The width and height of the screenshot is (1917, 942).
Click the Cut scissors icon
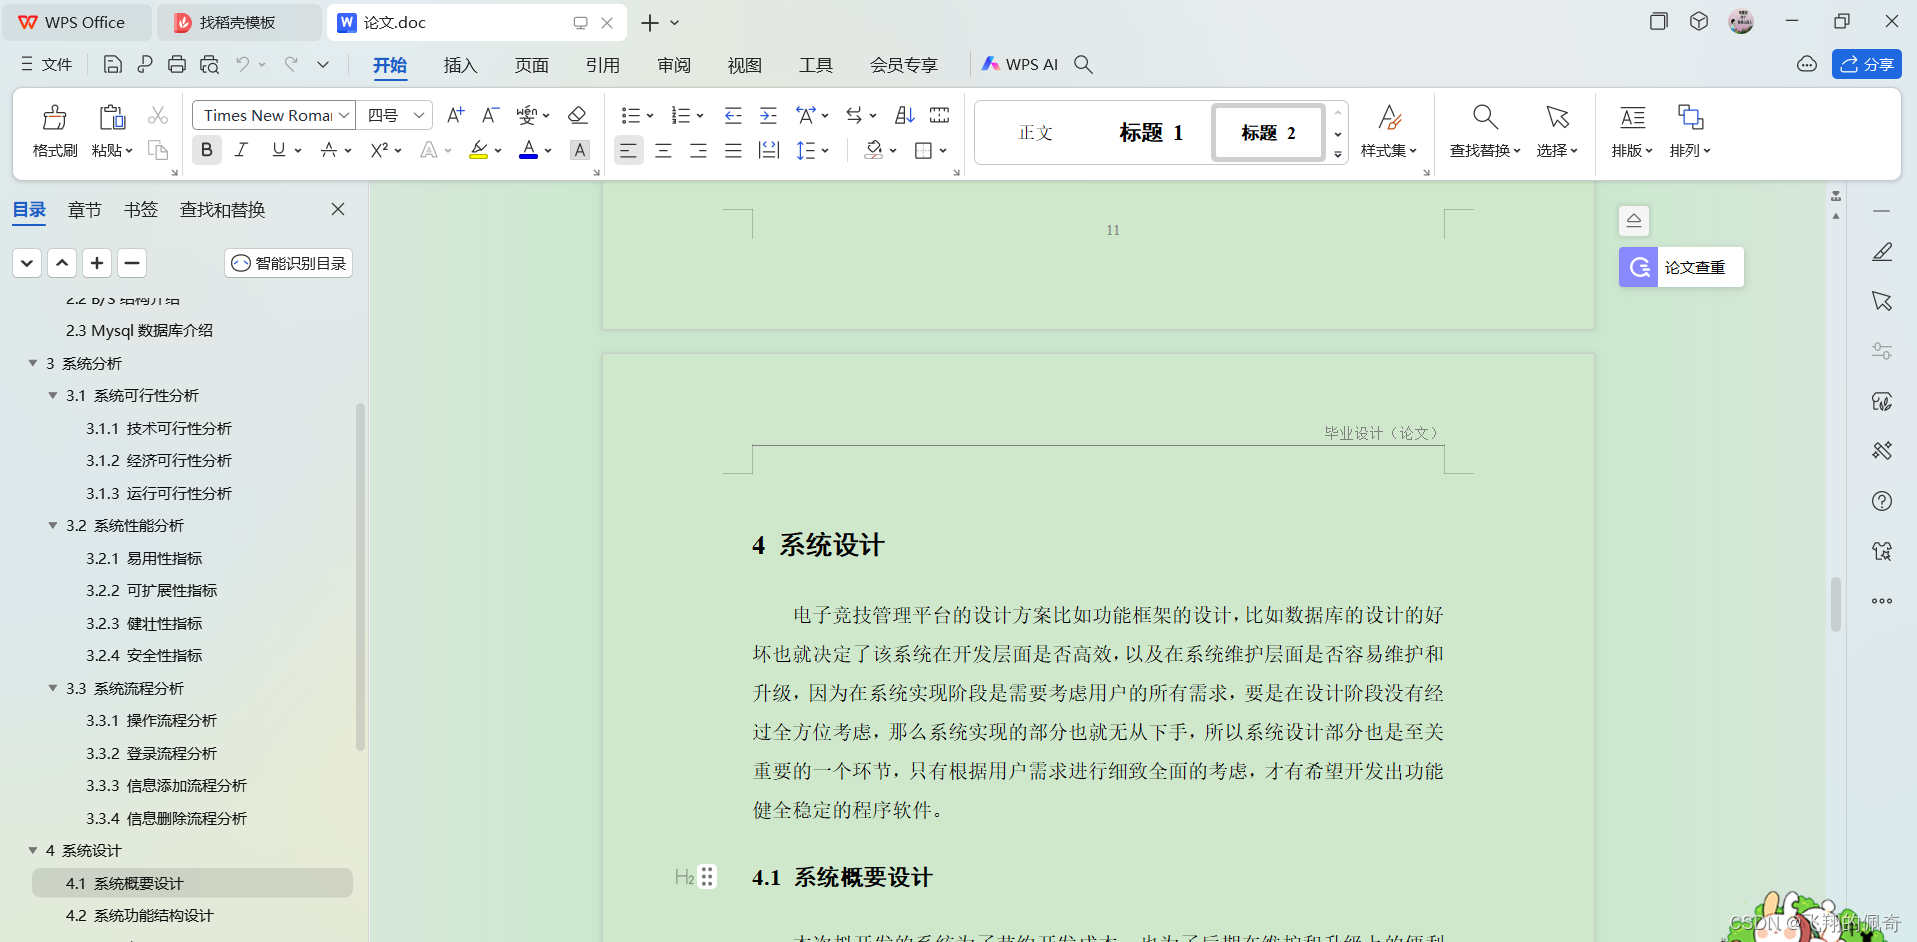click(x=158, y=116)
